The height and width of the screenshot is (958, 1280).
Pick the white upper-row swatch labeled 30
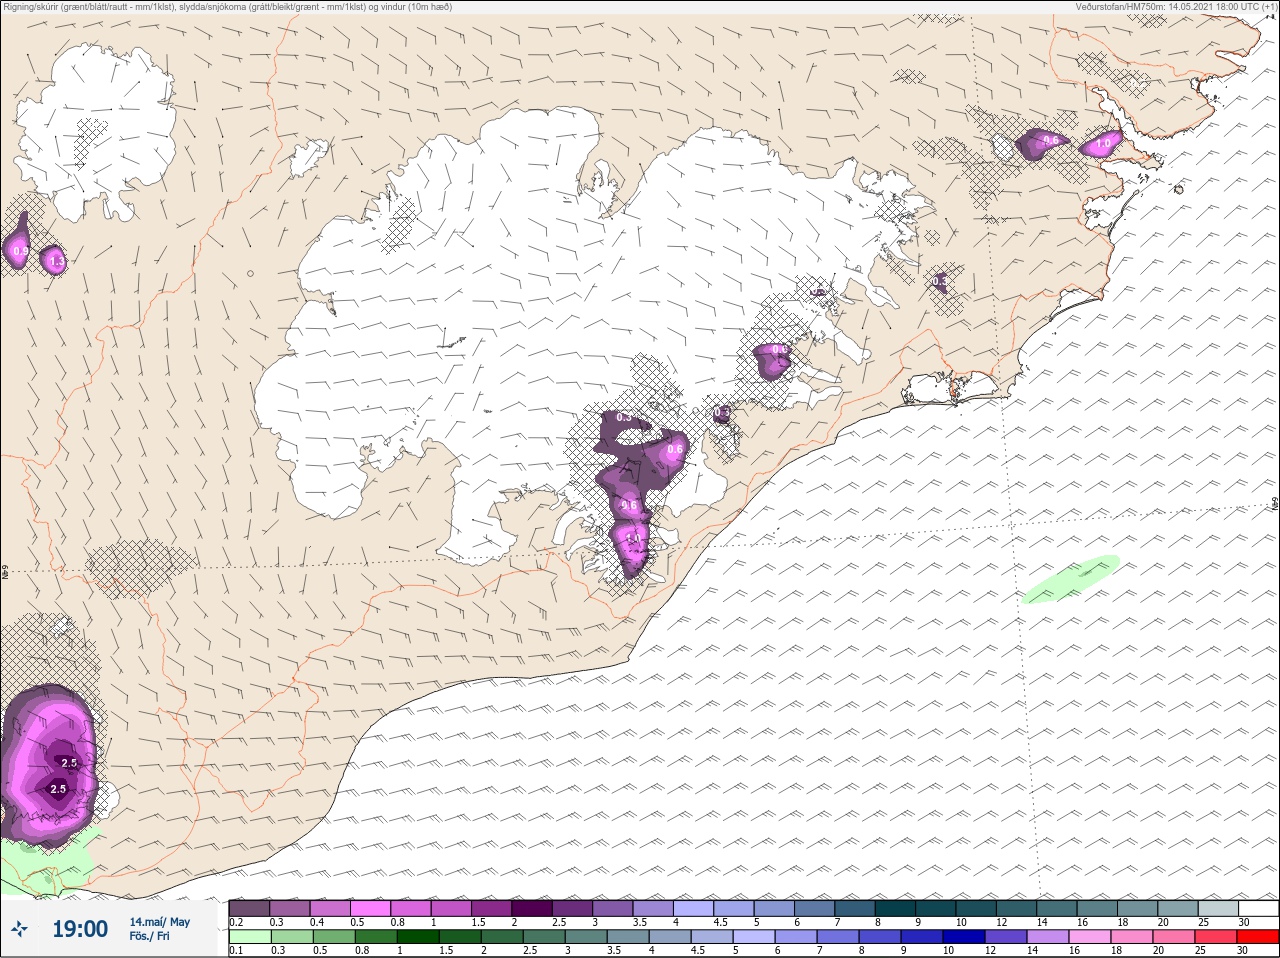coord(1258,908)
